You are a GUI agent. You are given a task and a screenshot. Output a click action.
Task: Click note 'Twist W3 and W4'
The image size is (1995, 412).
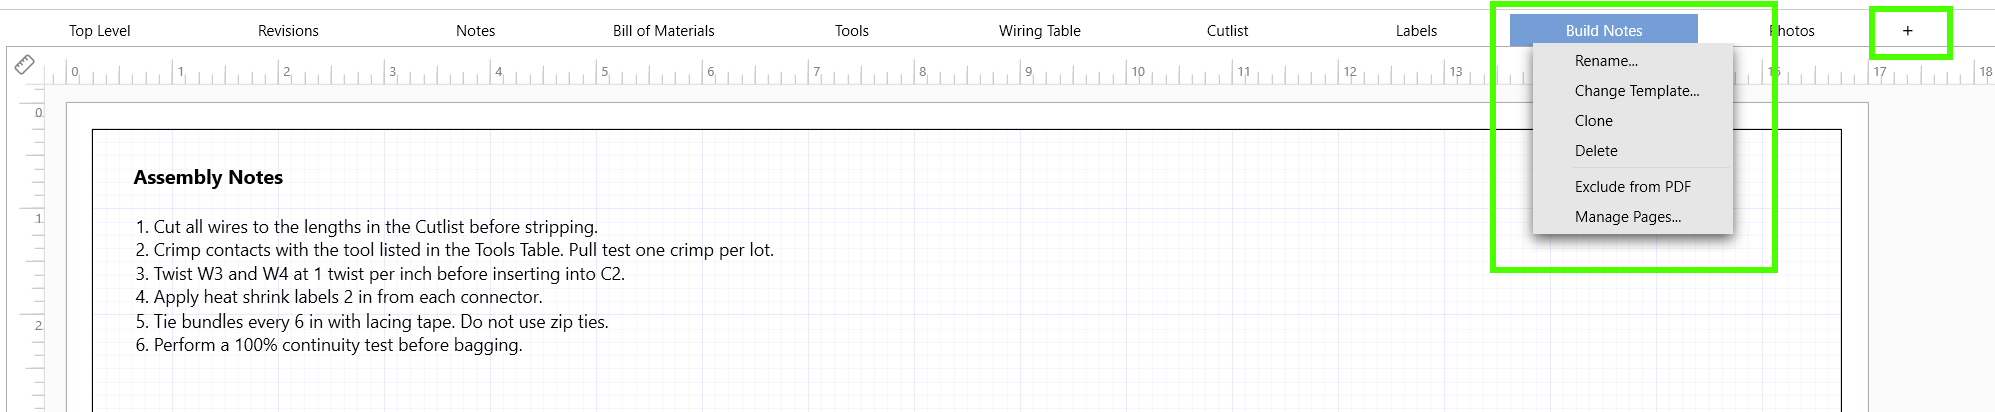[x=380, y=274]
